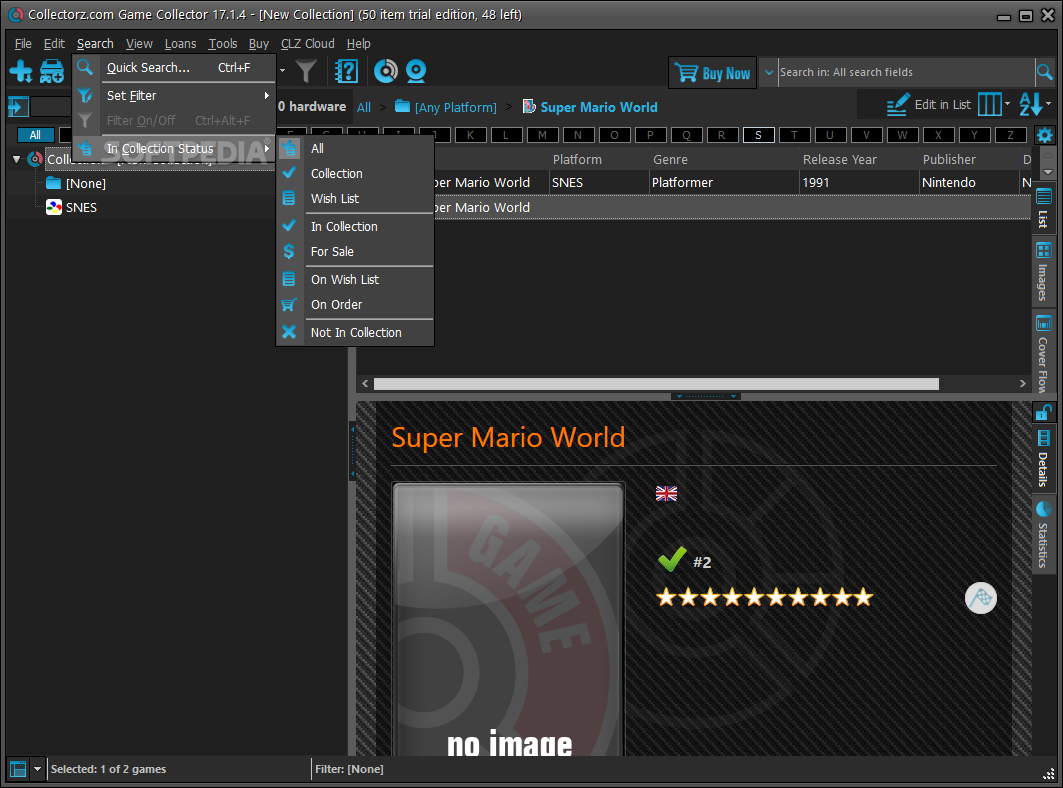This screenshot has width=1063, height=788.
Task: Click the gray funnel filter toolbar icon
Action: (x=306, y=71)
